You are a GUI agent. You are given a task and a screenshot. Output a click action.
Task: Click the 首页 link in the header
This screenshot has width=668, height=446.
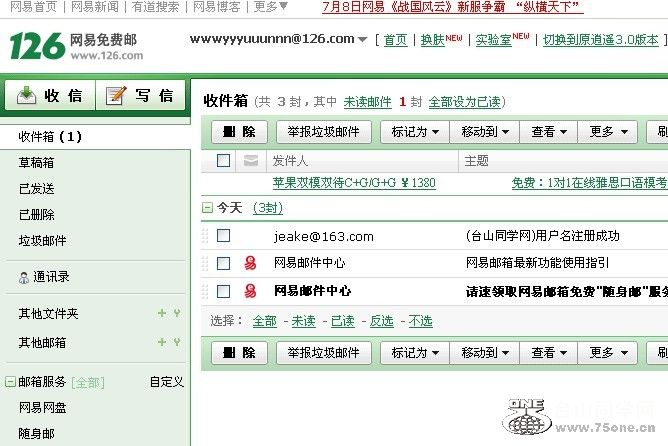point(395,40)
